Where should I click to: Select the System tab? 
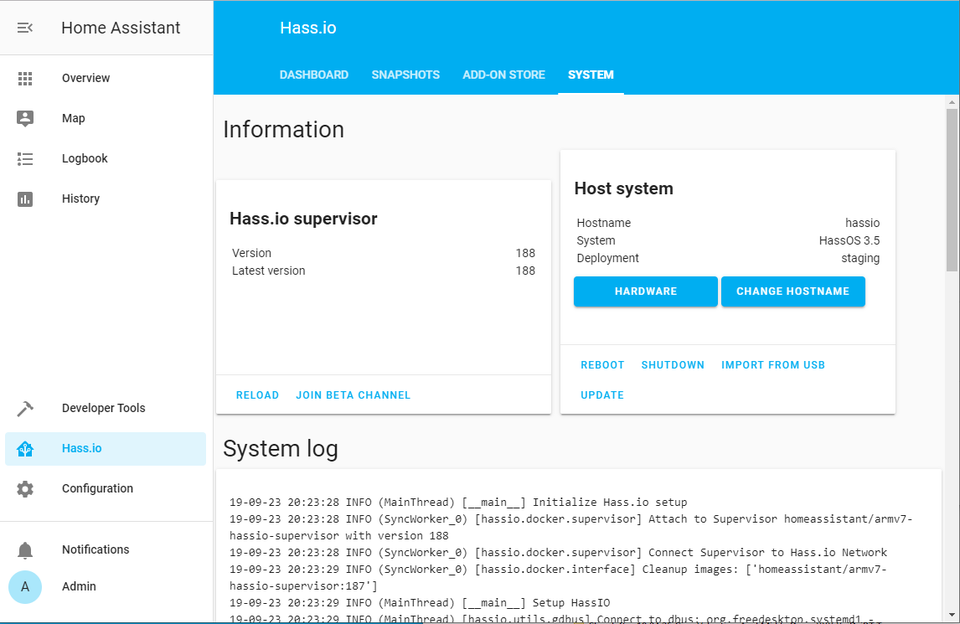tap(590, 75)
